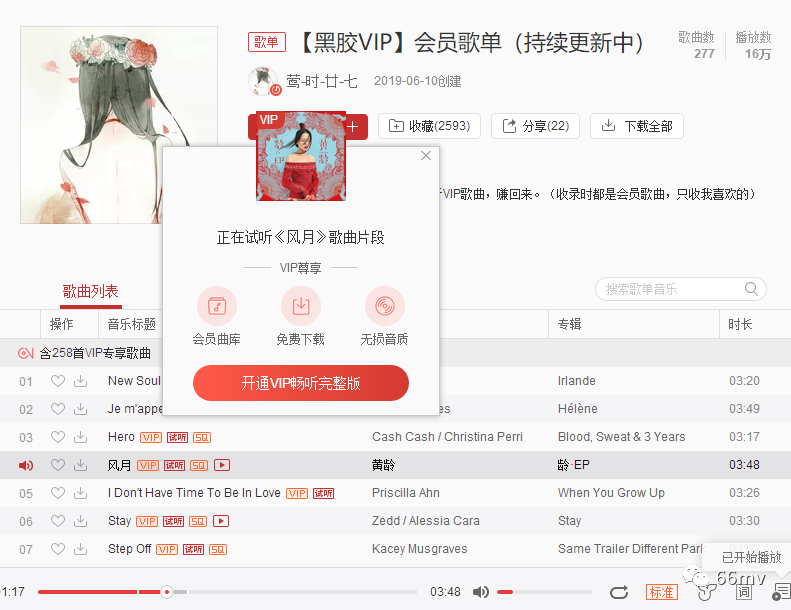Click 收藏(2593) button
Viewport: 791px width, 610px height.
click(429, 126)
